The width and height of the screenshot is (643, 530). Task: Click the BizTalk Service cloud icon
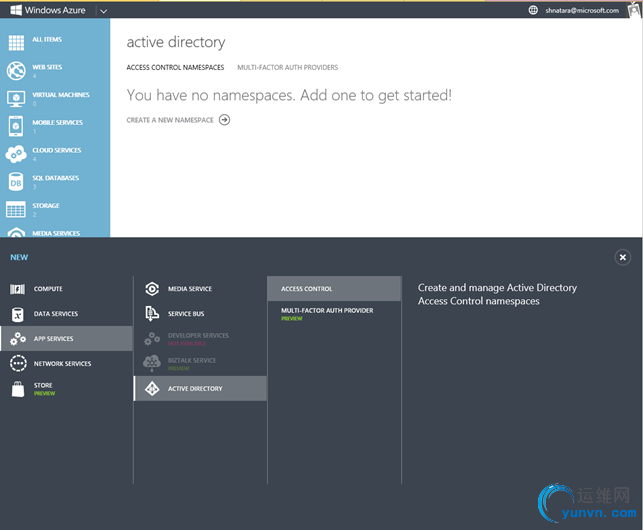click(152, 363)
